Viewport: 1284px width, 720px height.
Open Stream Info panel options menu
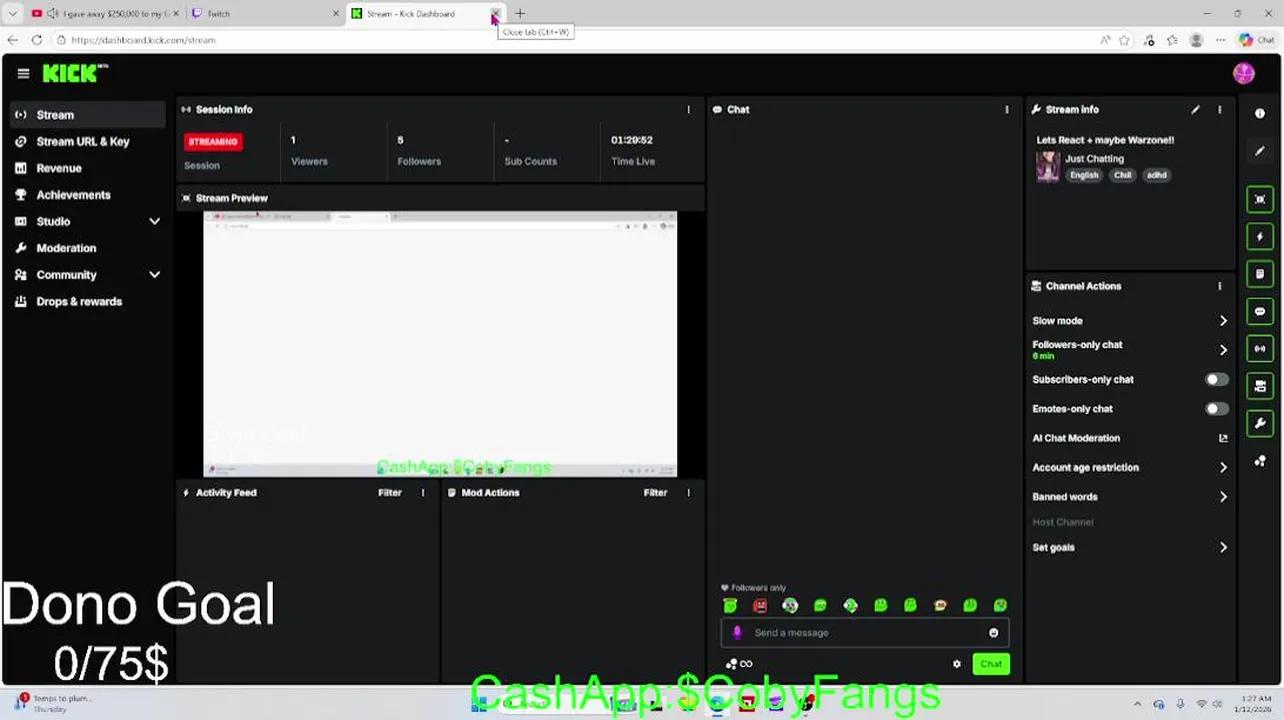tap(1219, 109)
